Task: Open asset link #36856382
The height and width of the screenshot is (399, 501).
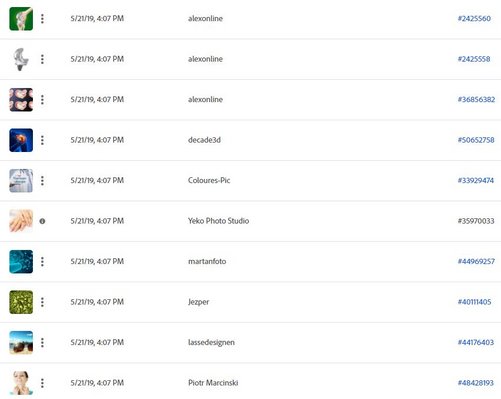Action: [476, 99]
